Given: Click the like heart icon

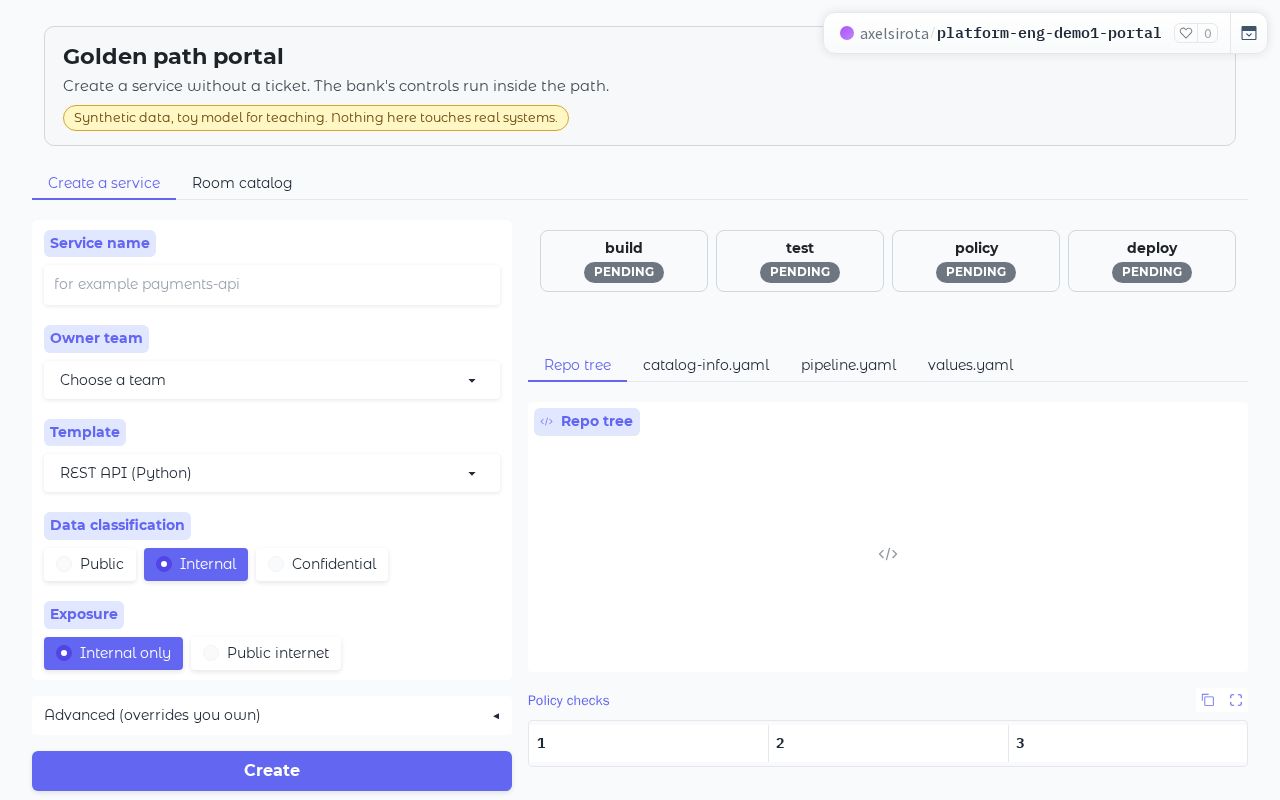Looking at the screenshot, I should point(1186,33).
